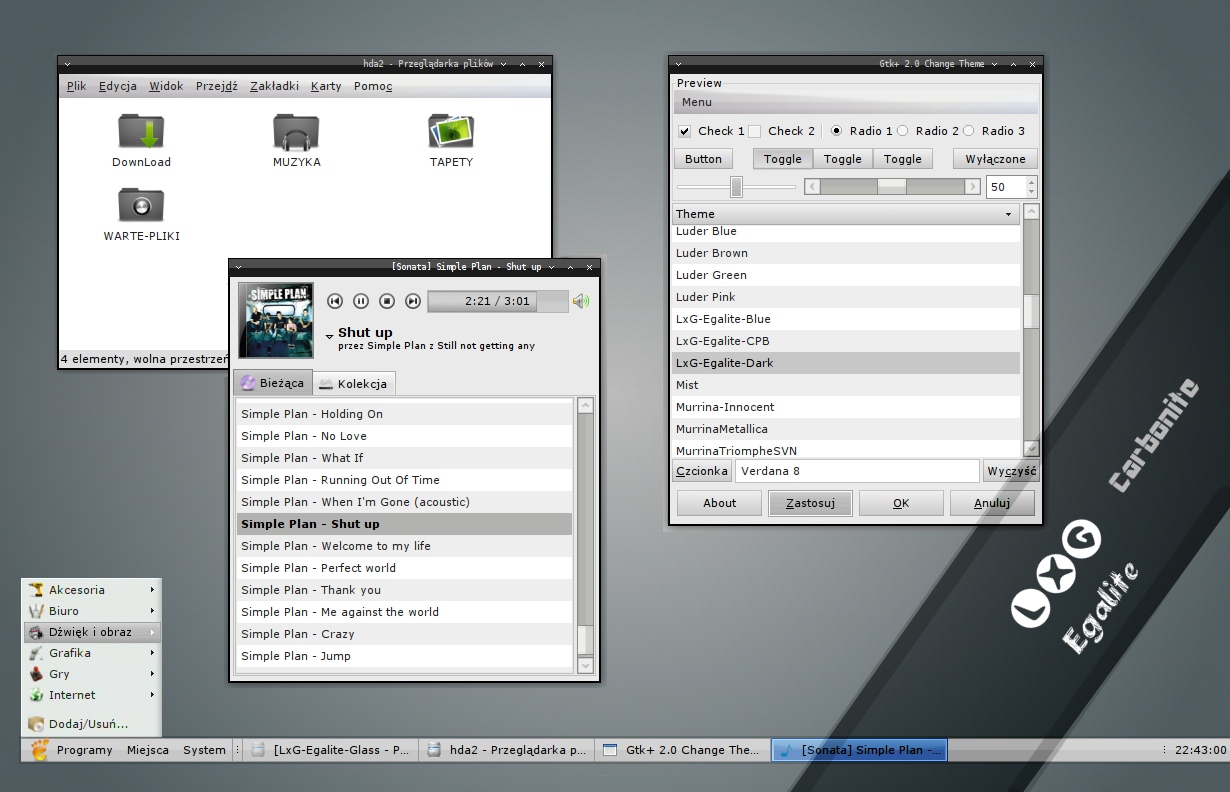This screenshot has width=1230, height=792.
Task: Open the DownLoad folder icon
Action: (x=141, y=131)
